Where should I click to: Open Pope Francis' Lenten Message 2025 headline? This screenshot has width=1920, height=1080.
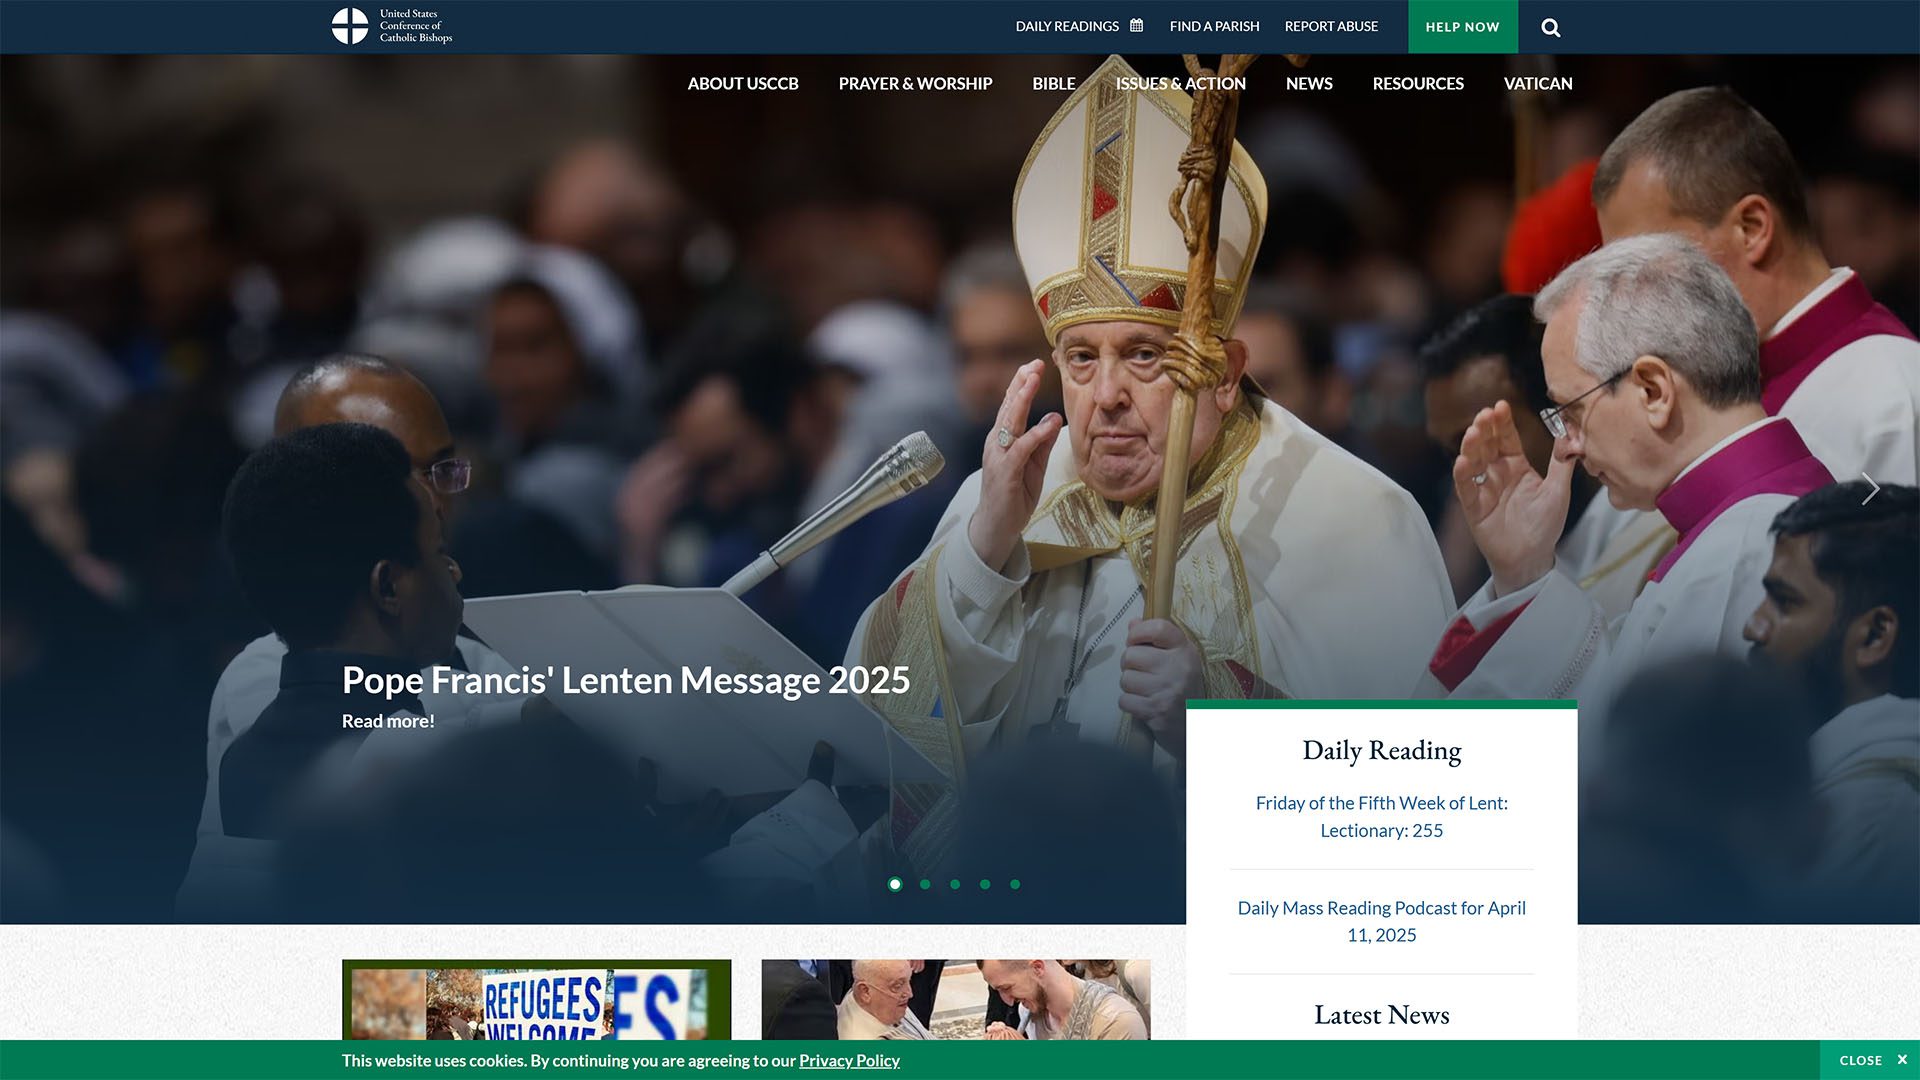pos(626,681)
